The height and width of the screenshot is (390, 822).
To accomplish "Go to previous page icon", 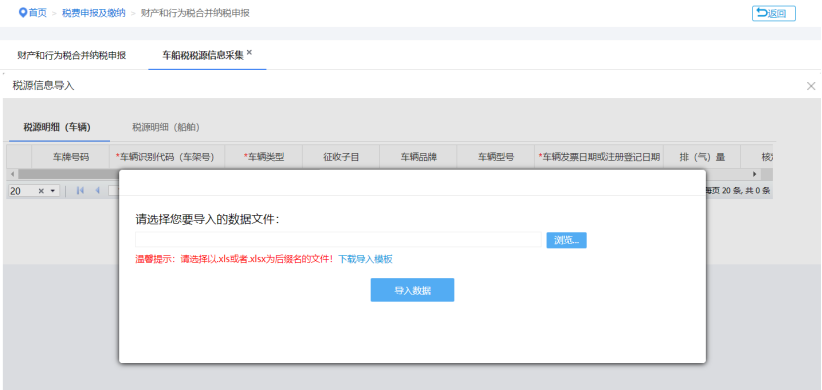I will [98, 191].
